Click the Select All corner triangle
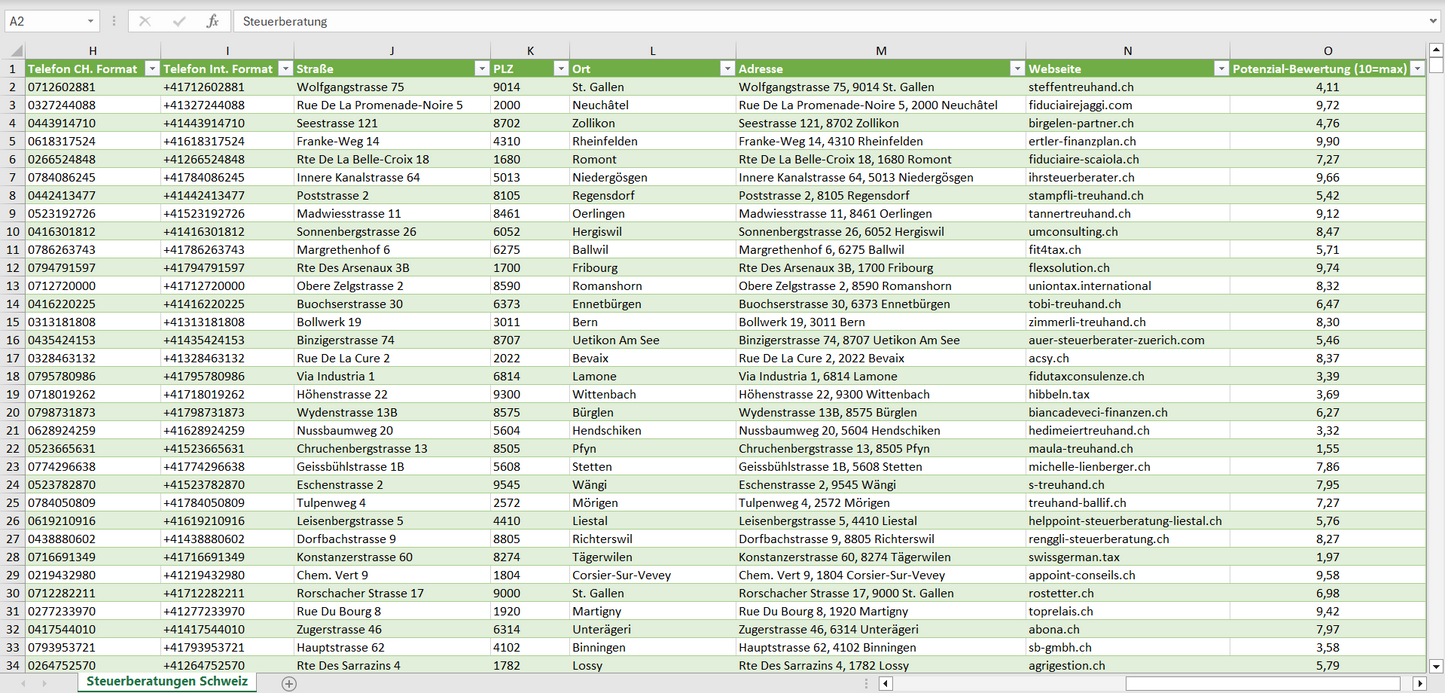Viewport: 1445px width, 693px height. pos(16,51)
